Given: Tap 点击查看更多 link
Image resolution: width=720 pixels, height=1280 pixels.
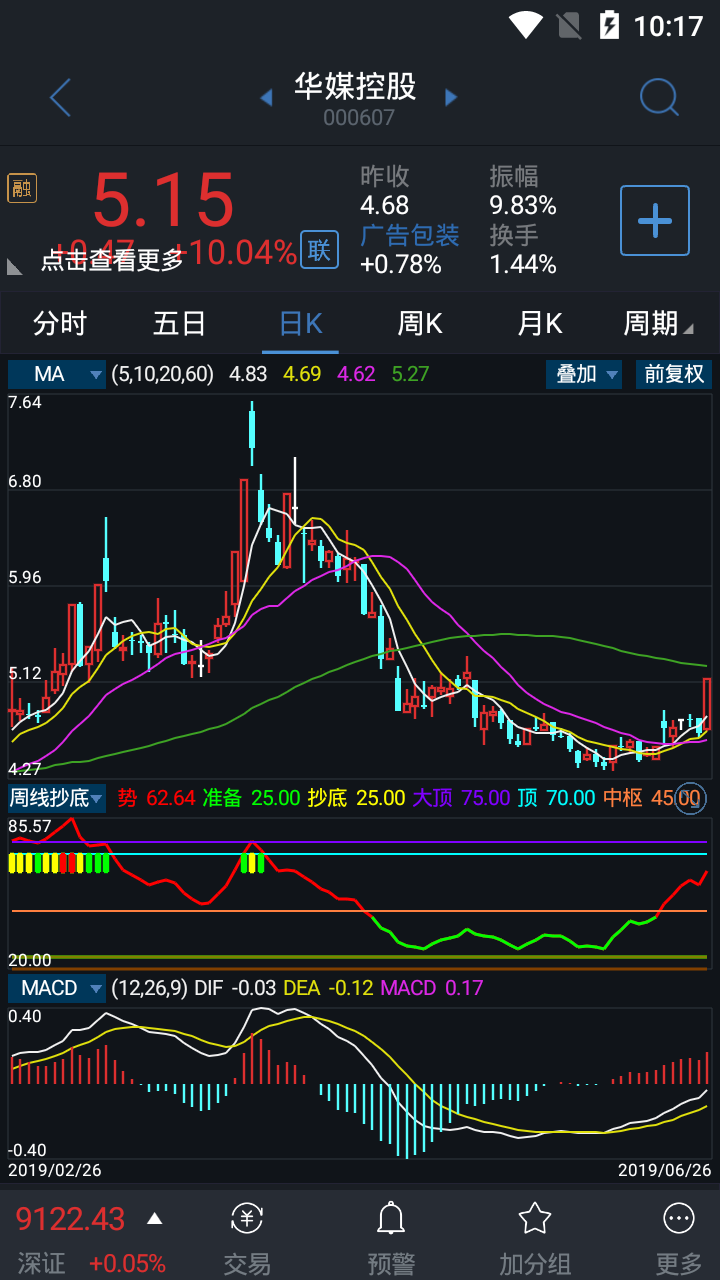Looking at the screenshot, I should (x=112, y=260).
